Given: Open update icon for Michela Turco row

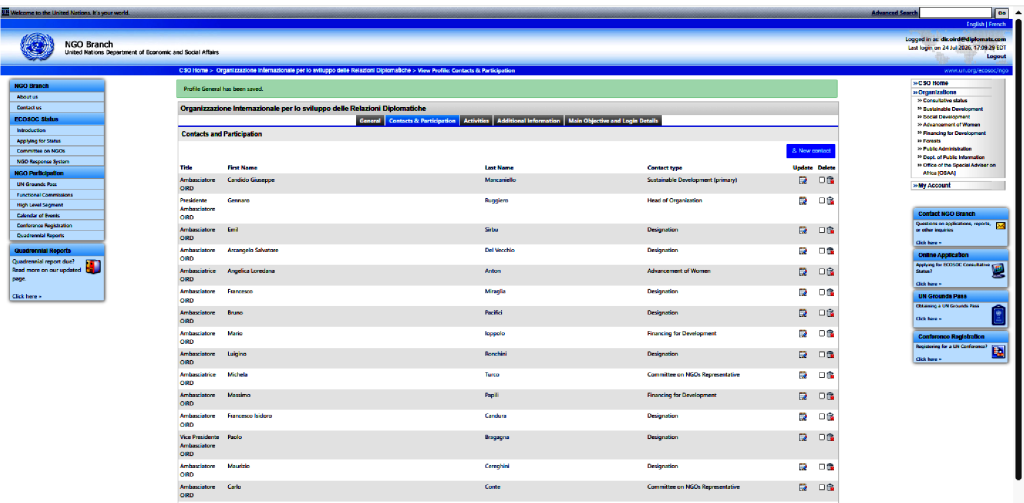Looking at the screenshot, I should pos(803,375).
